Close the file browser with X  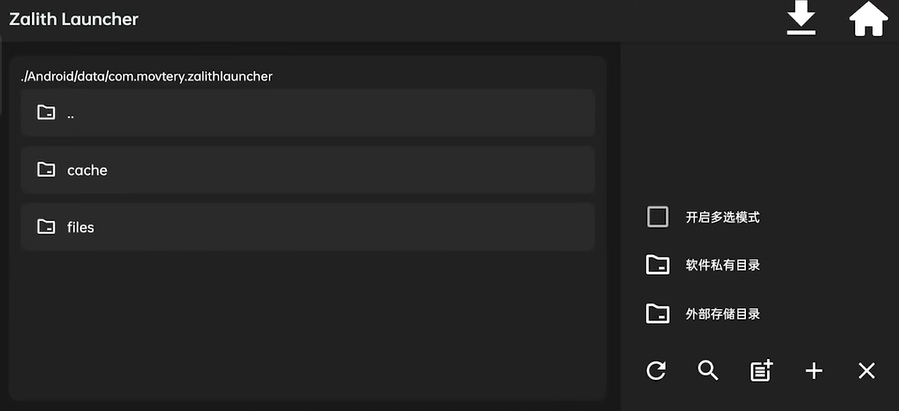pyautogui.click(x=867, y=371)
